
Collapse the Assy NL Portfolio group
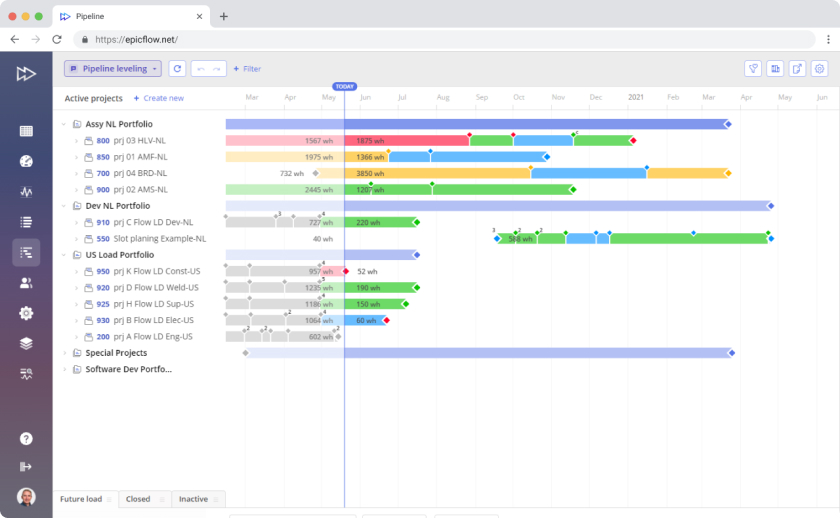tap(64, 124)
